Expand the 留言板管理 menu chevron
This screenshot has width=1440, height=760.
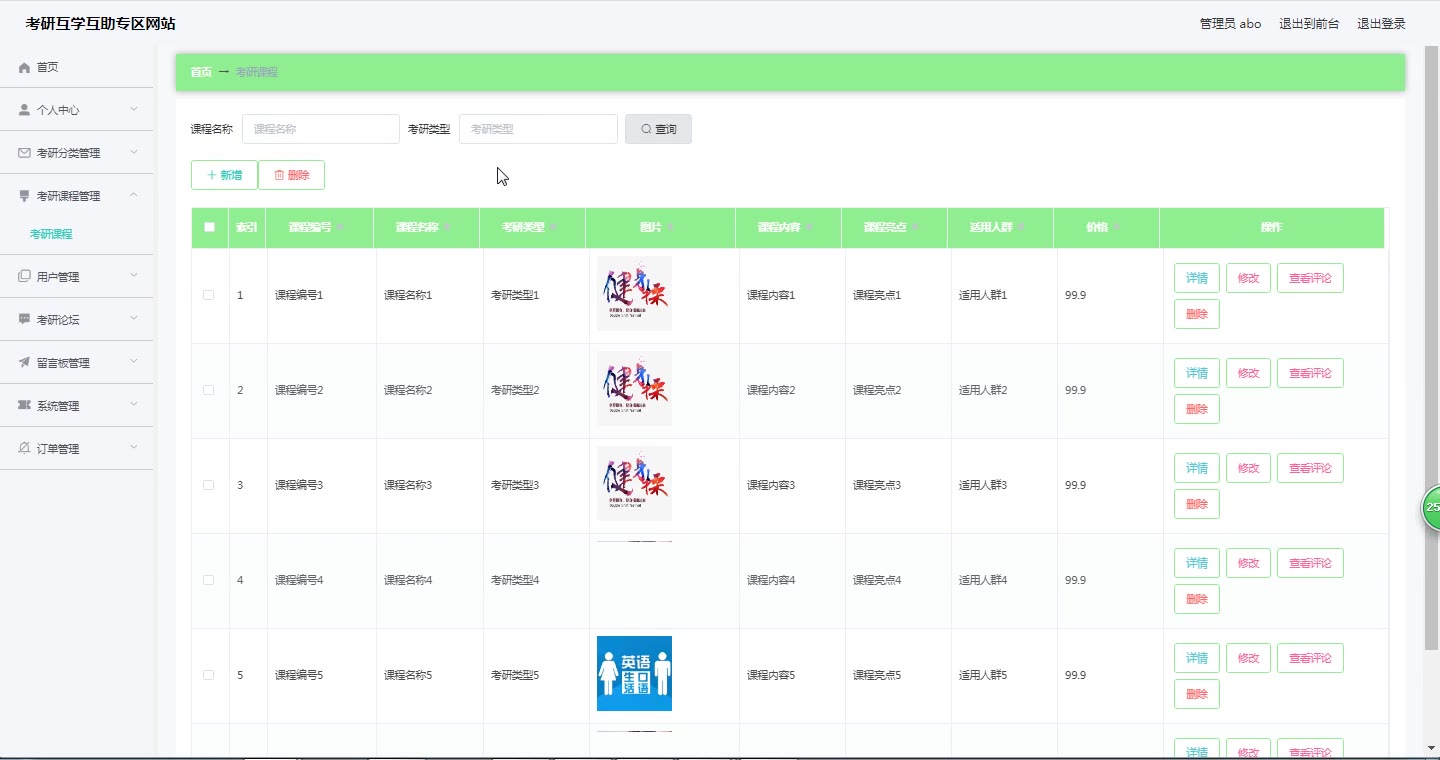tap(134, 362)
